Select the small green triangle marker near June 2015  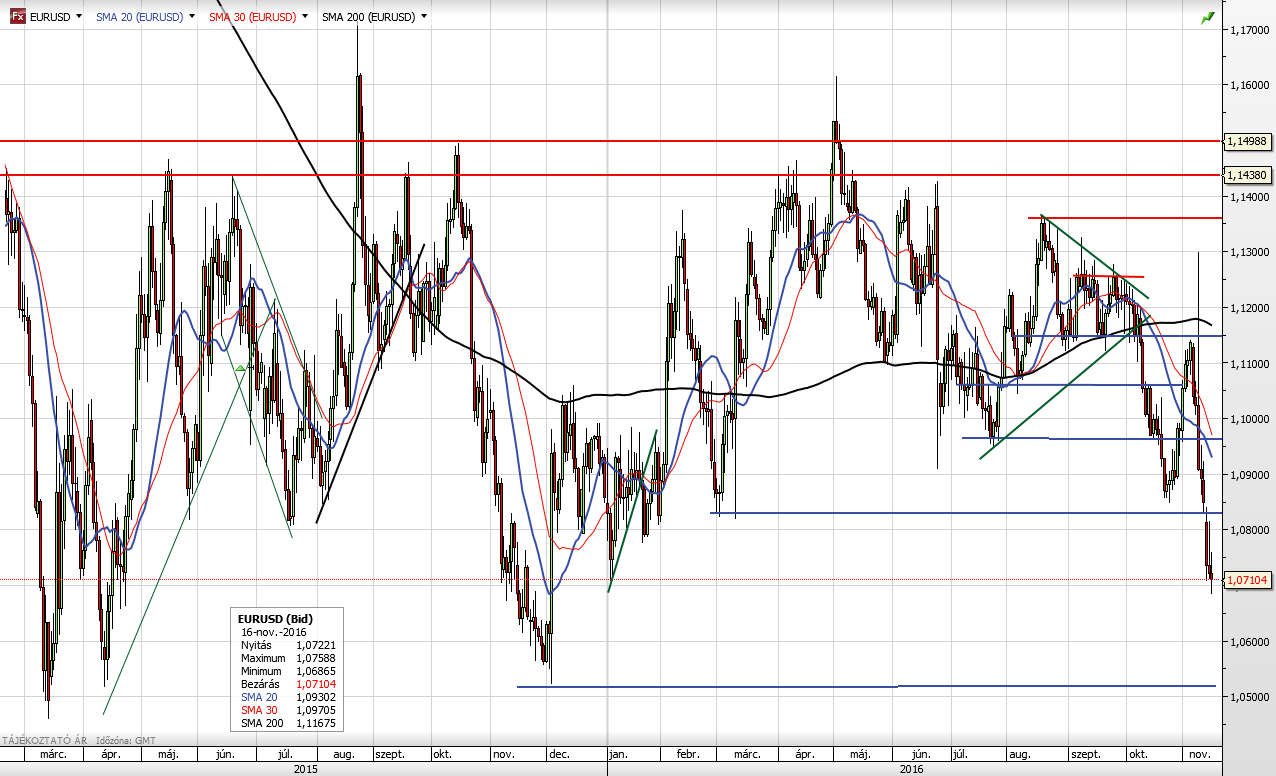click(x=240, y=369)
